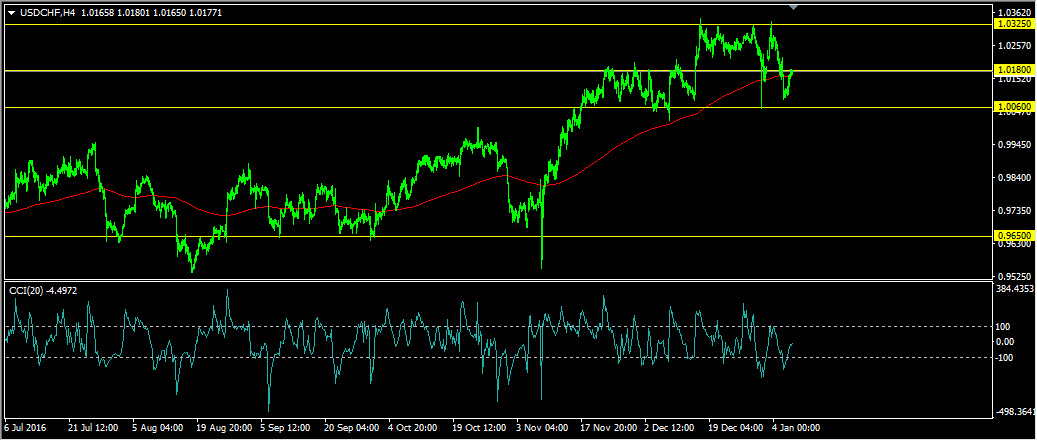Click the USDCHF,H4 chart title text
The image size is (1037, 441).
tap(47, 13)
